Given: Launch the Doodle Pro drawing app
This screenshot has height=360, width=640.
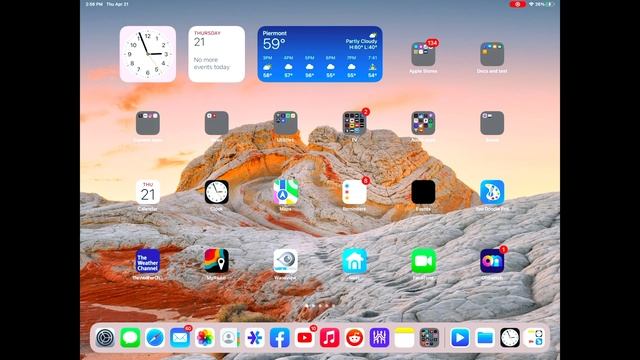Looking at the screenshot, I should click(x=492, y=192).
